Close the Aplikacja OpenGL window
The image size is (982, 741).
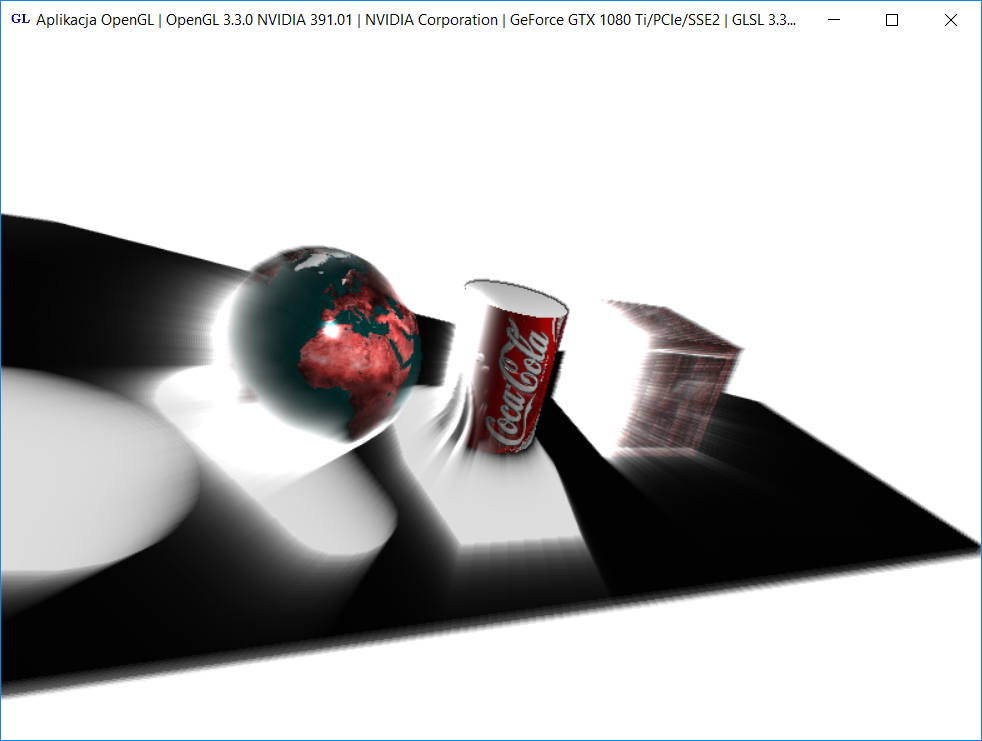point(951,20)
